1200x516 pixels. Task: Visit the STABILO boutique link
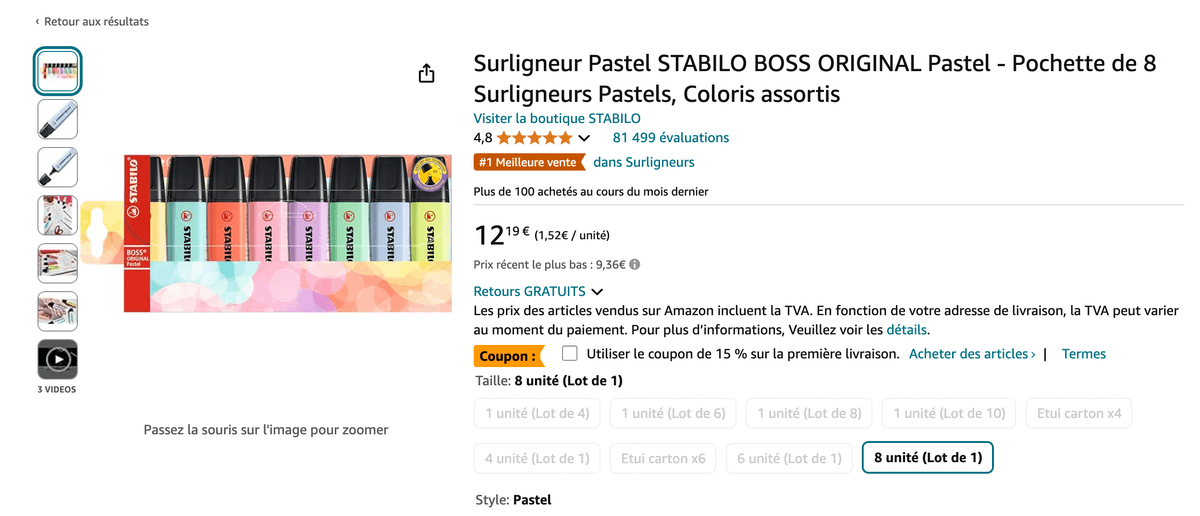(557, 118)
